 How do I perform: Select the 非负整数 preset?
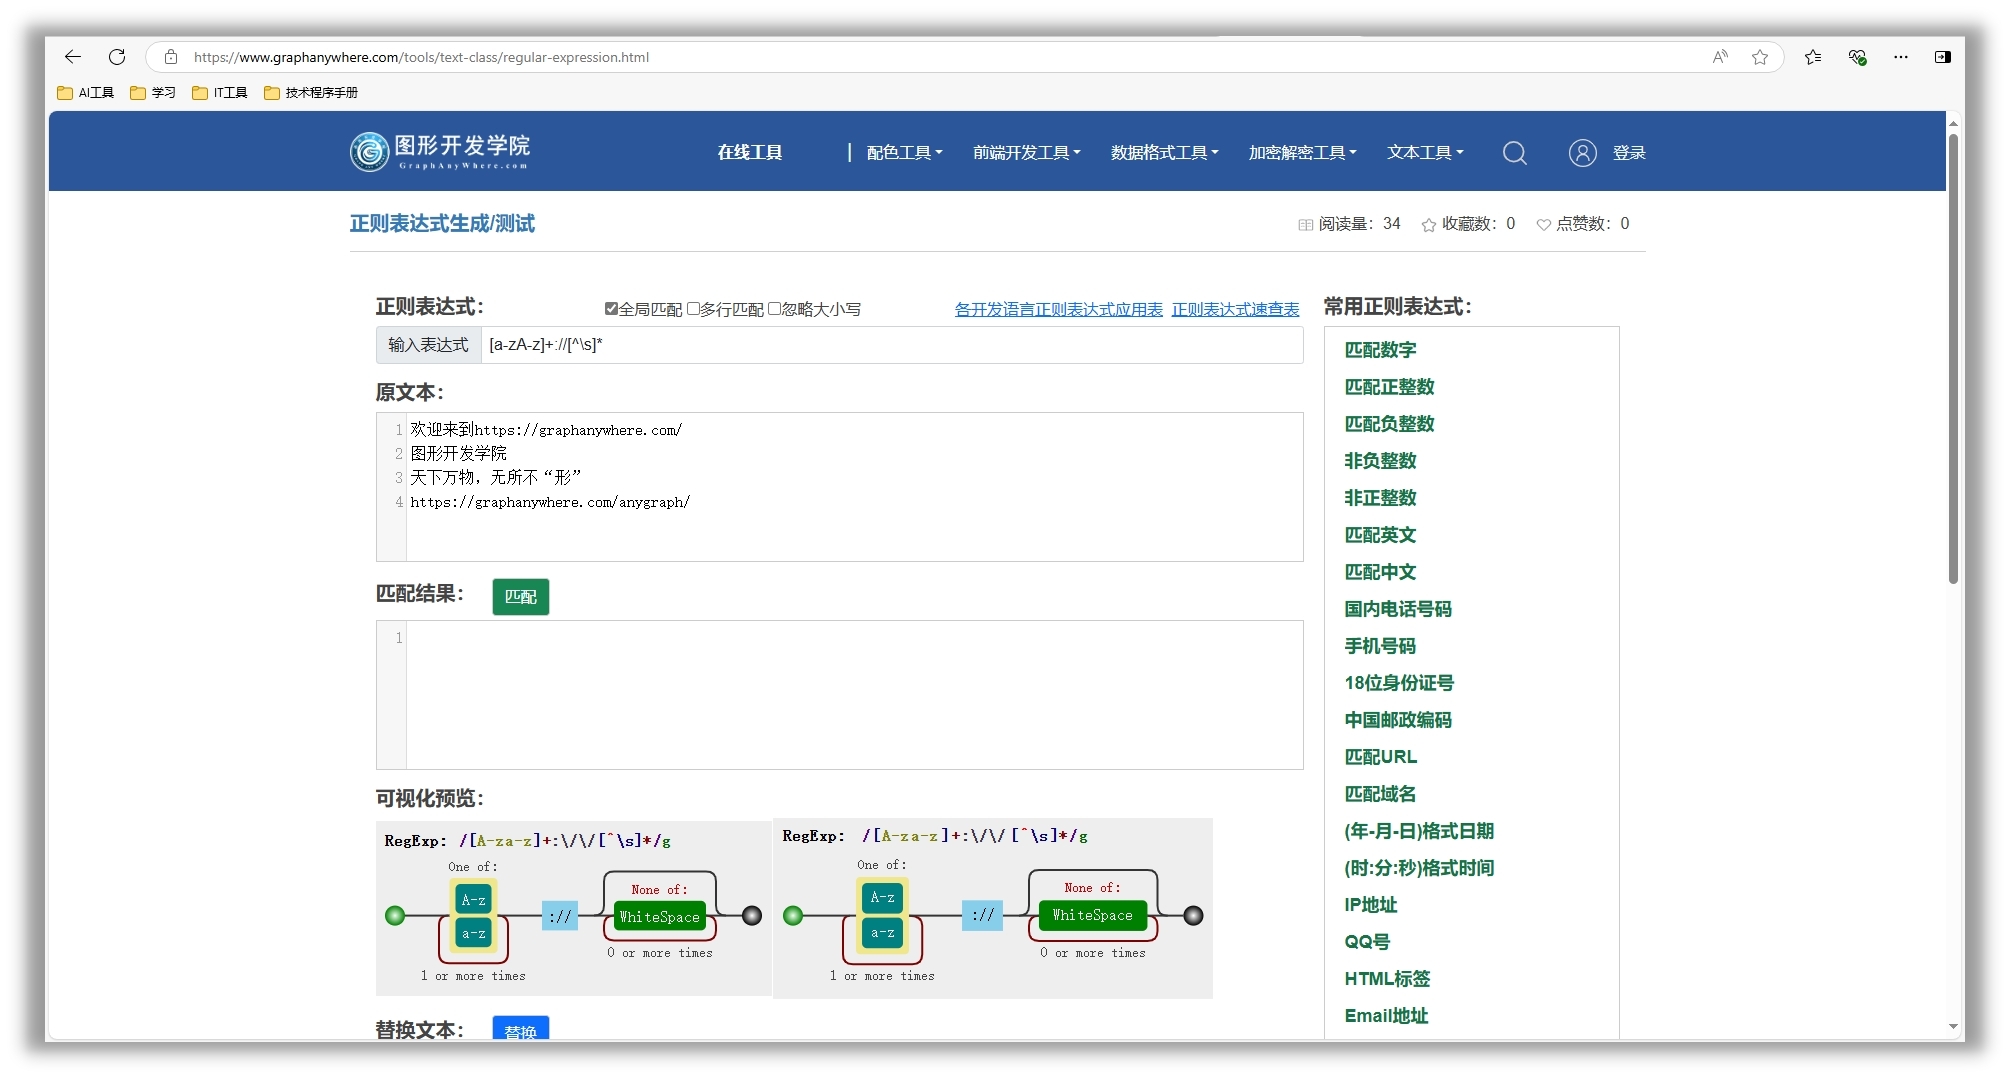tap(1380, 461)
